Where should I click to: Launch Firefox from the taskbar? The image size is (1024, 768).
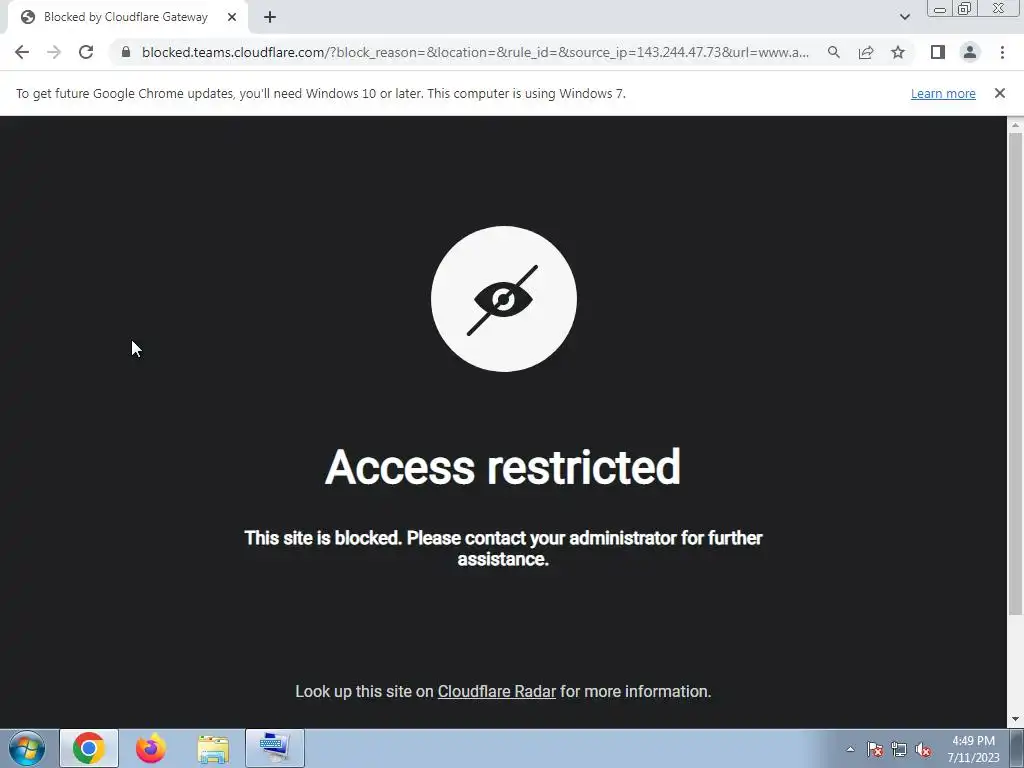click(151, 748)
